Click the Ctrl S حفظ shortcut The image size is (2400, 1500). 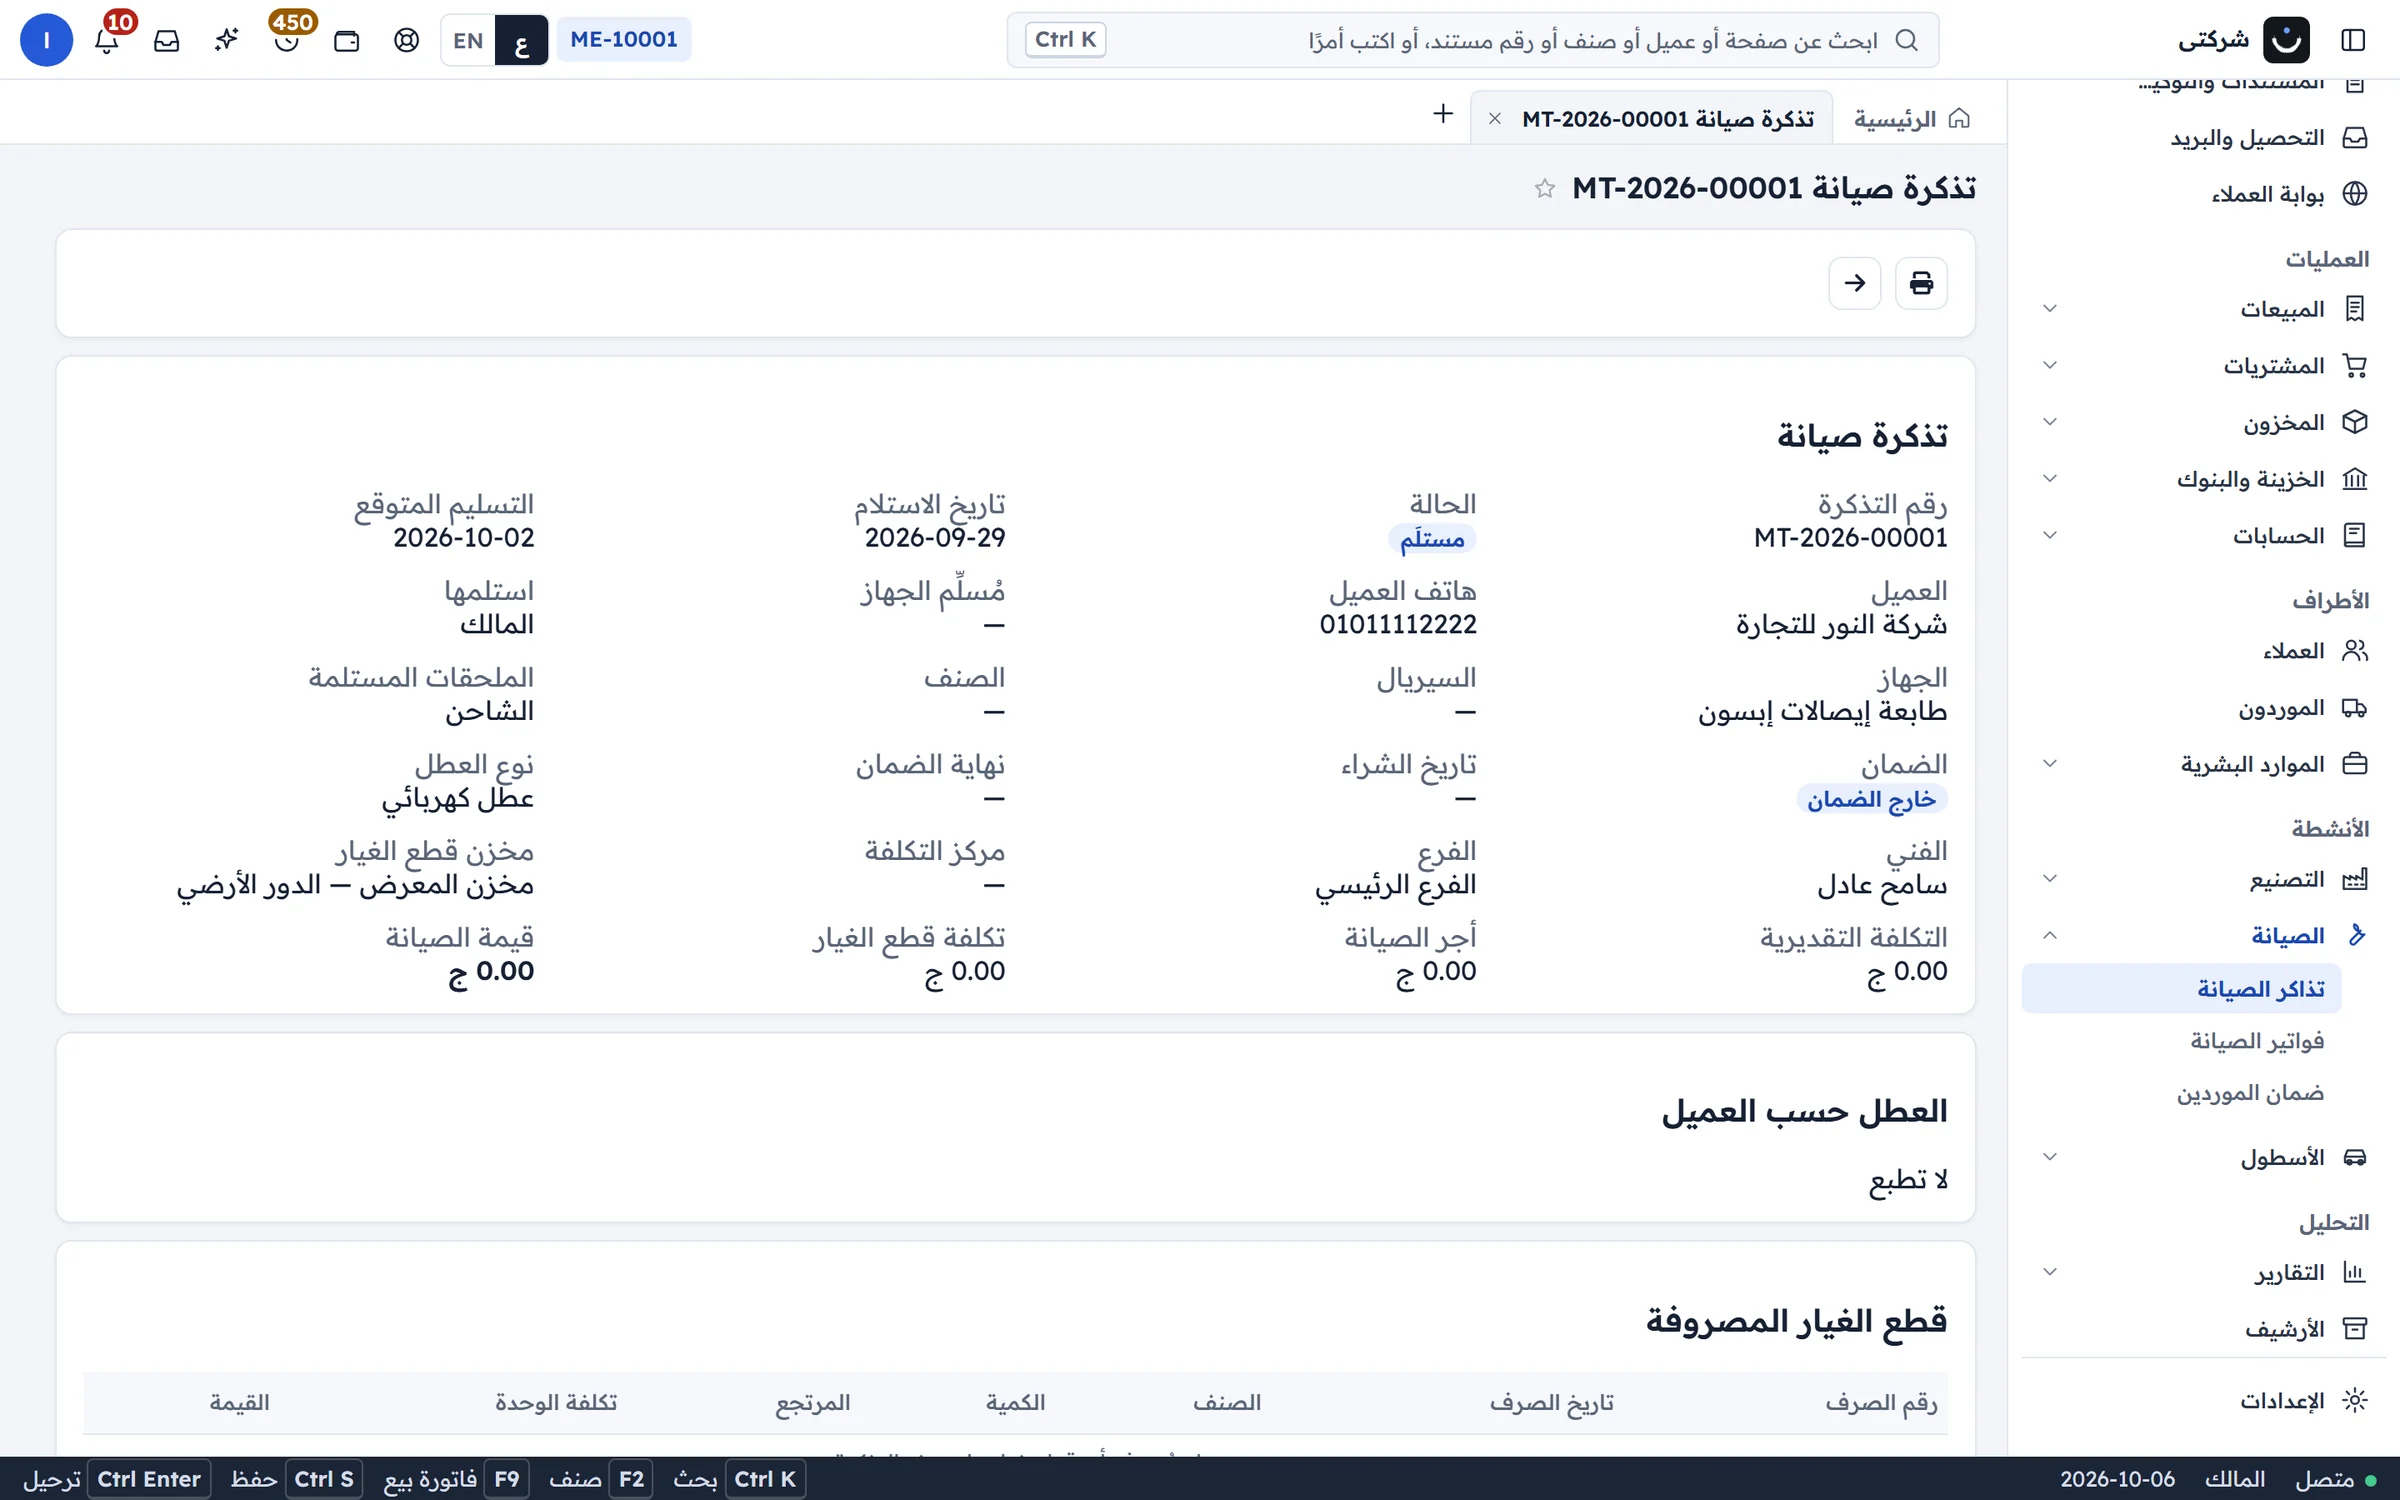click(x=296, y=1479)
